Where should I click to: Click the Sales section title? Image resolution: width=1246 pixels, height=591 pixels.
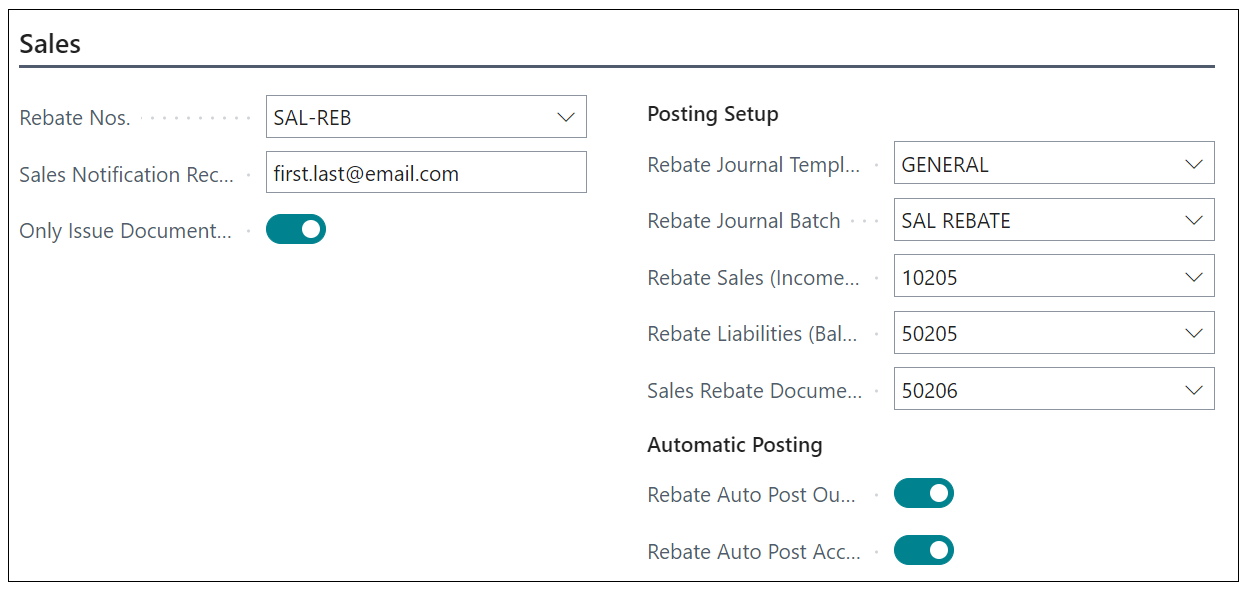50,43
